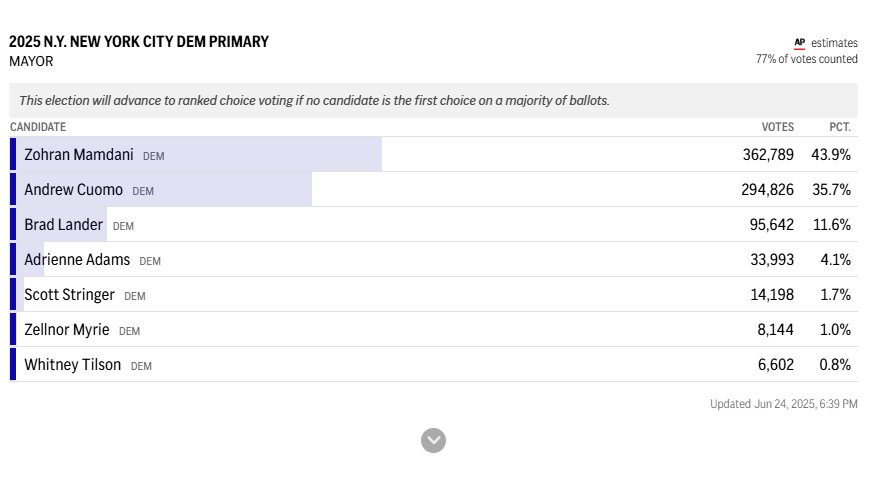Click the CANDIDATE column header
Image resolution: width=871 pixels, height=490 pixels.
[38, 127]
